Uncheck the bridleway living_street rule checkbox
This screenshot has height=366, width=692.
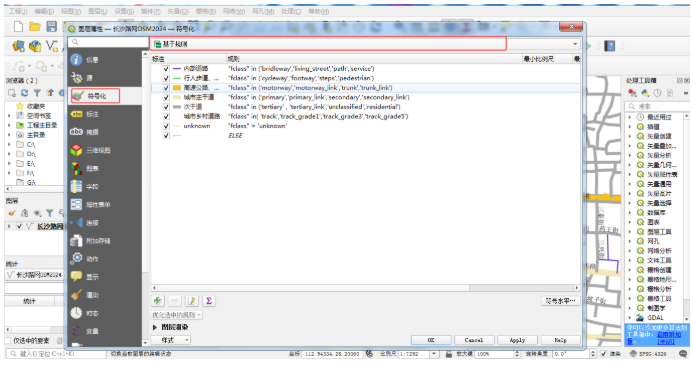pos(166,68)
